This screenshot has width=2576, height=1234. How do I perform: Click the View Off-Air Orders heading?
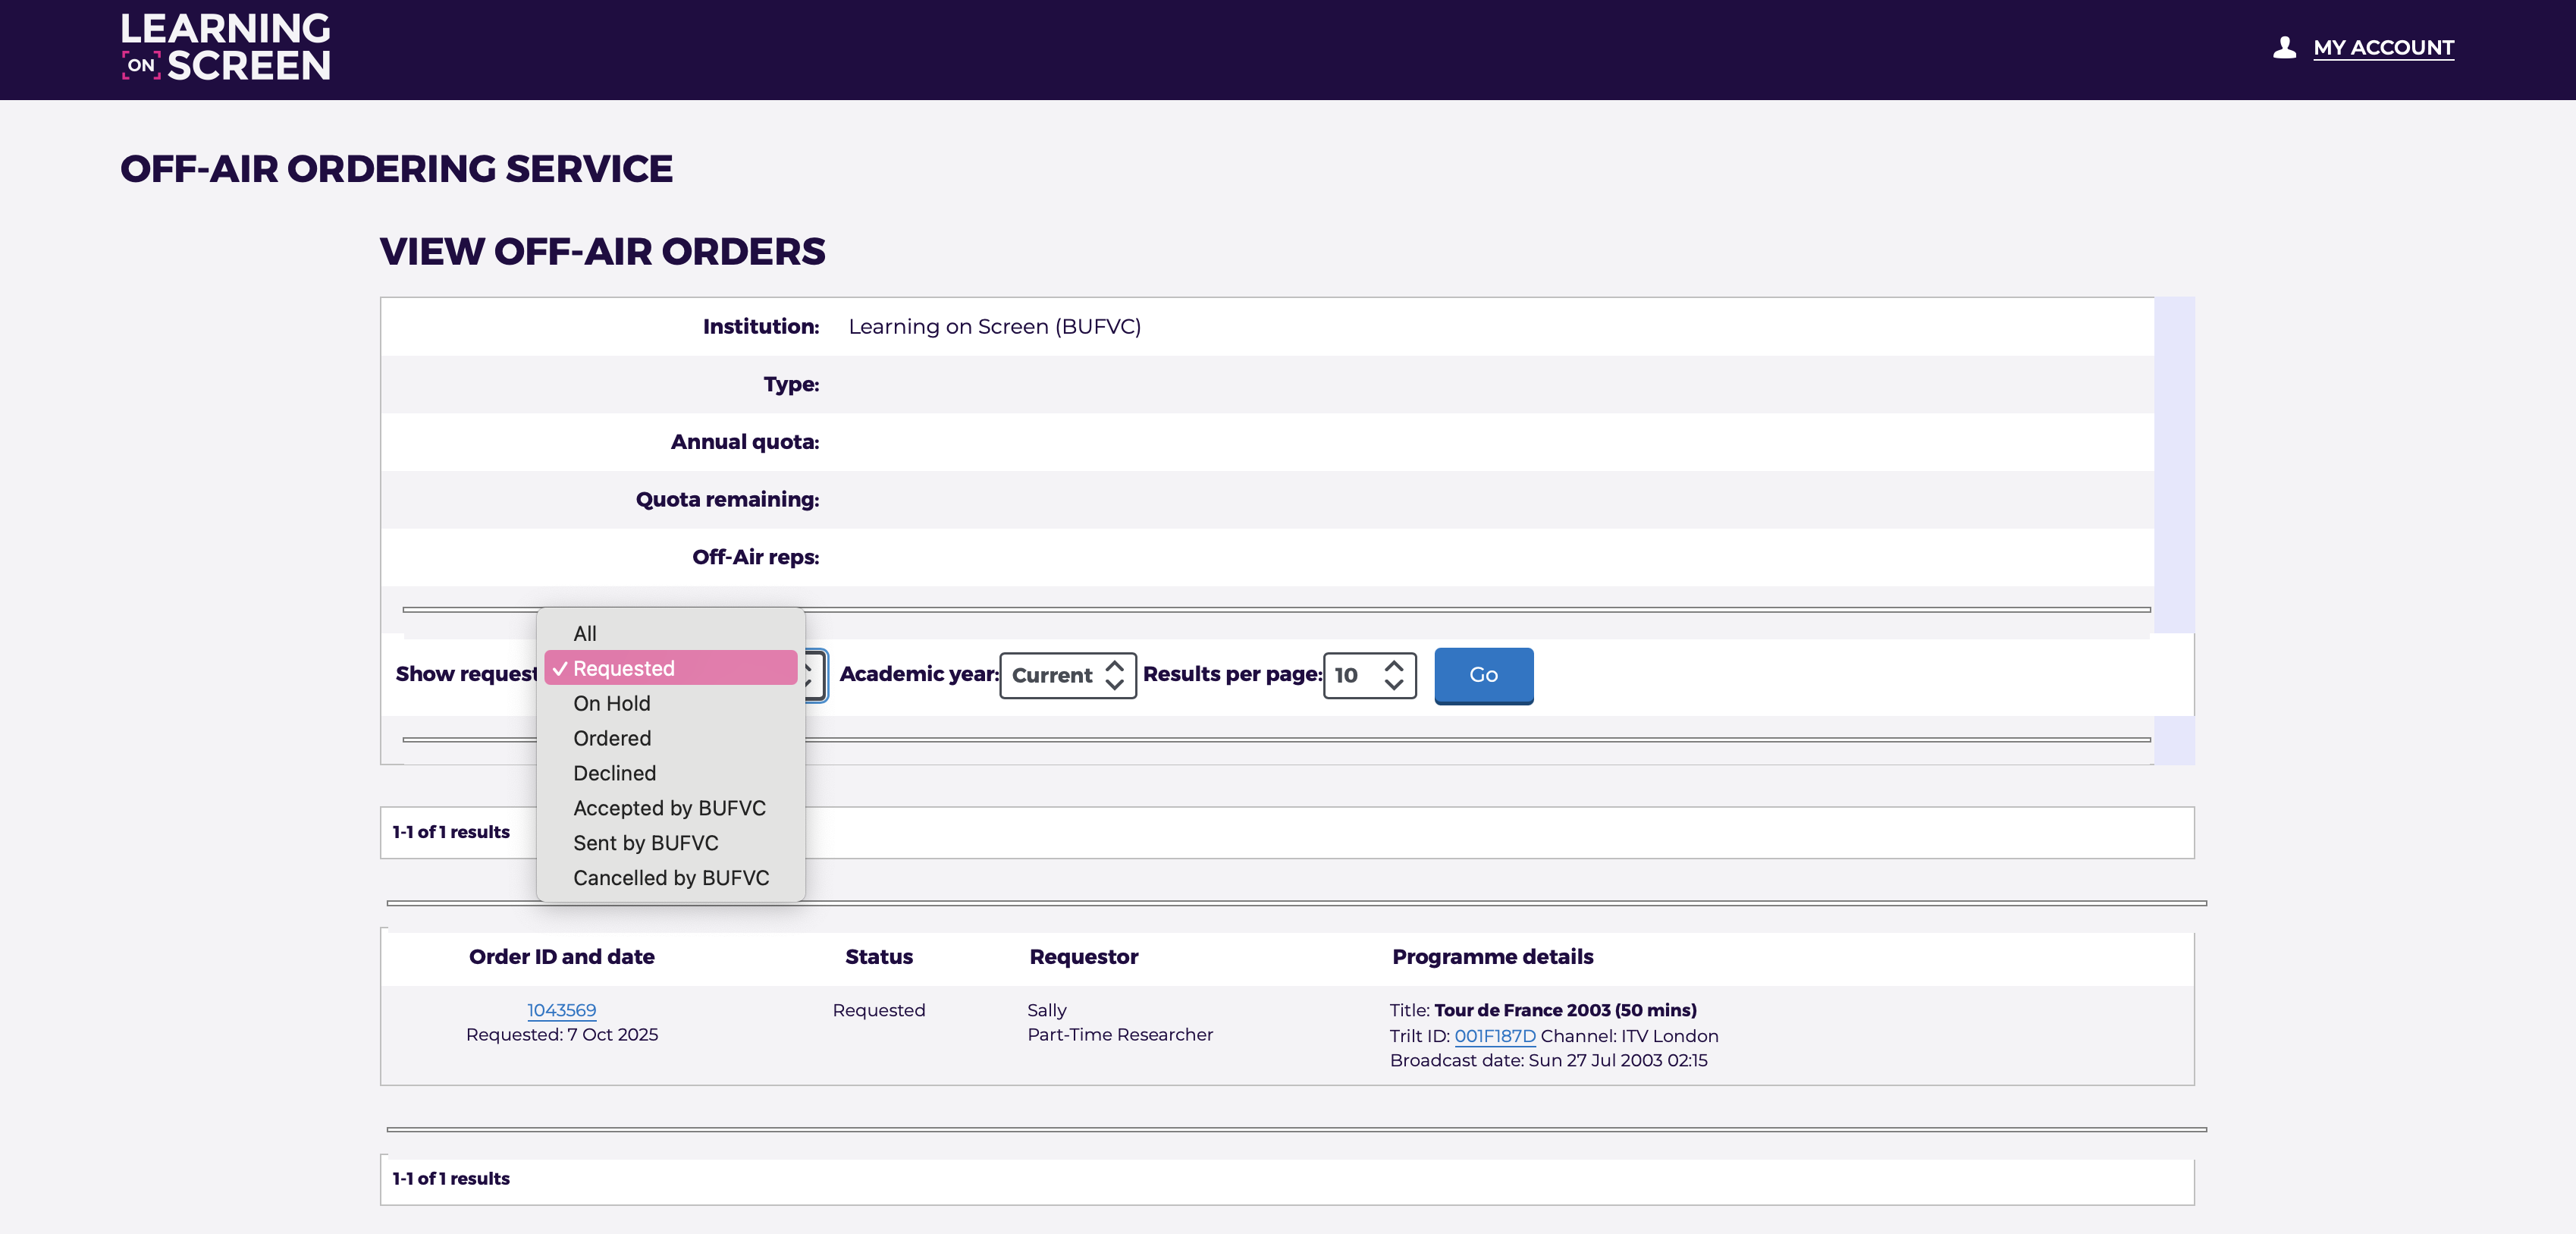click(x=603, y=252)
